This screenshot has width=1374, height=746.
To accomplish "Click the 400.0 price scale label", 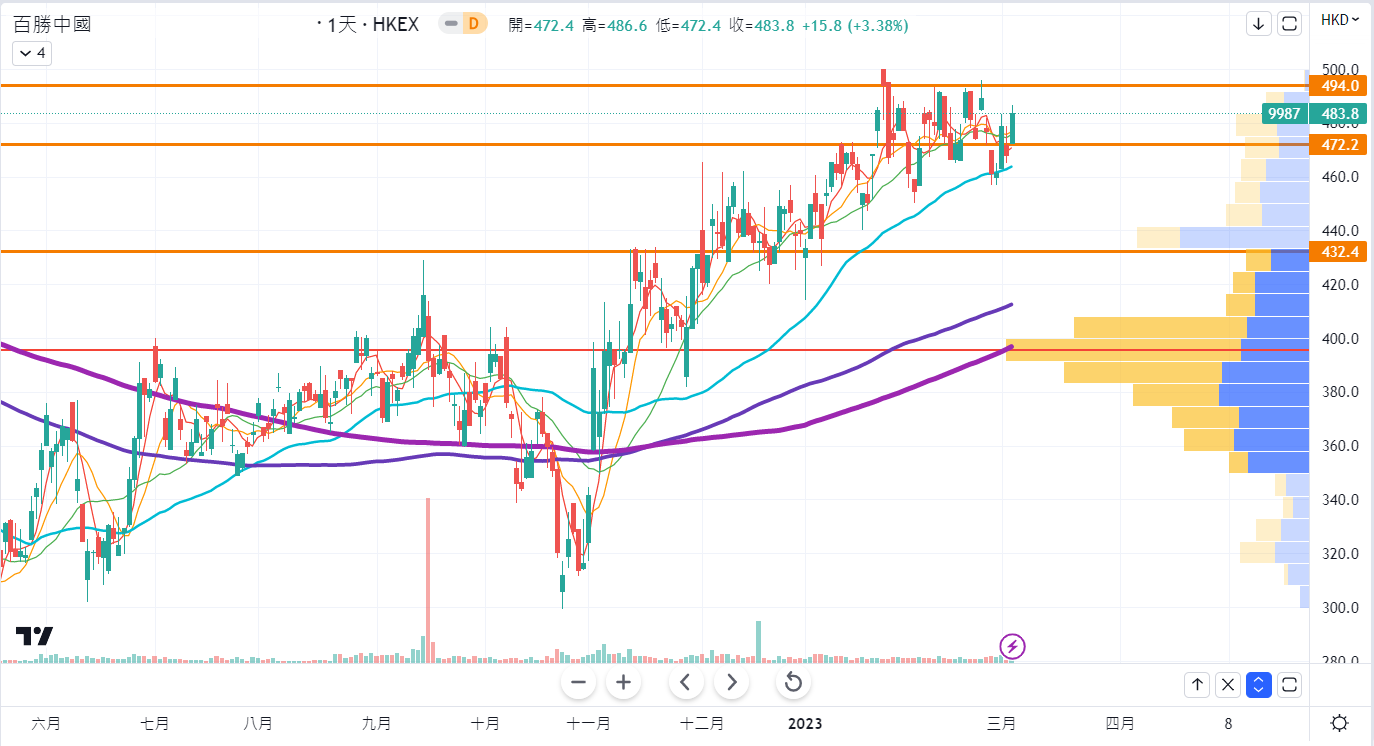I will tap(1340, 339).
